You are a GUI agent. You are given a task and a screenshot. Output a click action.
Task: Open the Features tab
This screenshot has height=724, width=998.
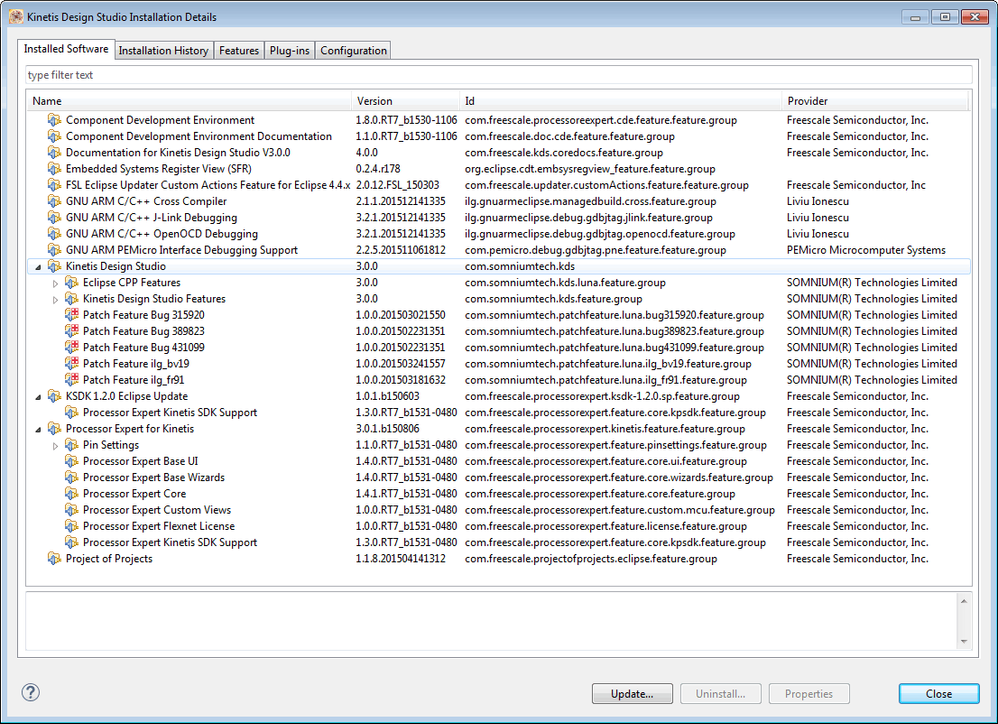(x=239, y=50)
